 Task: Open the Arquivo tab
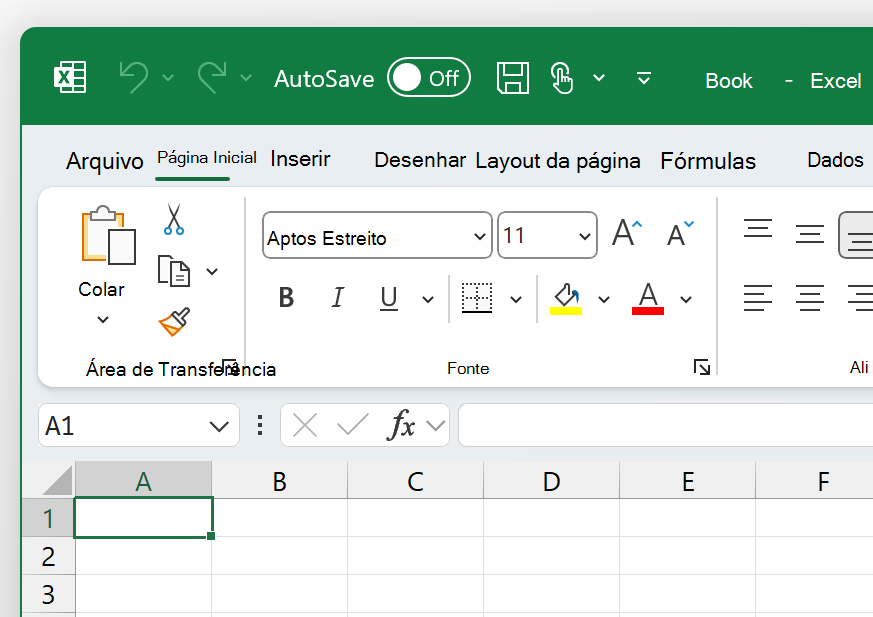tap(105, 161)
